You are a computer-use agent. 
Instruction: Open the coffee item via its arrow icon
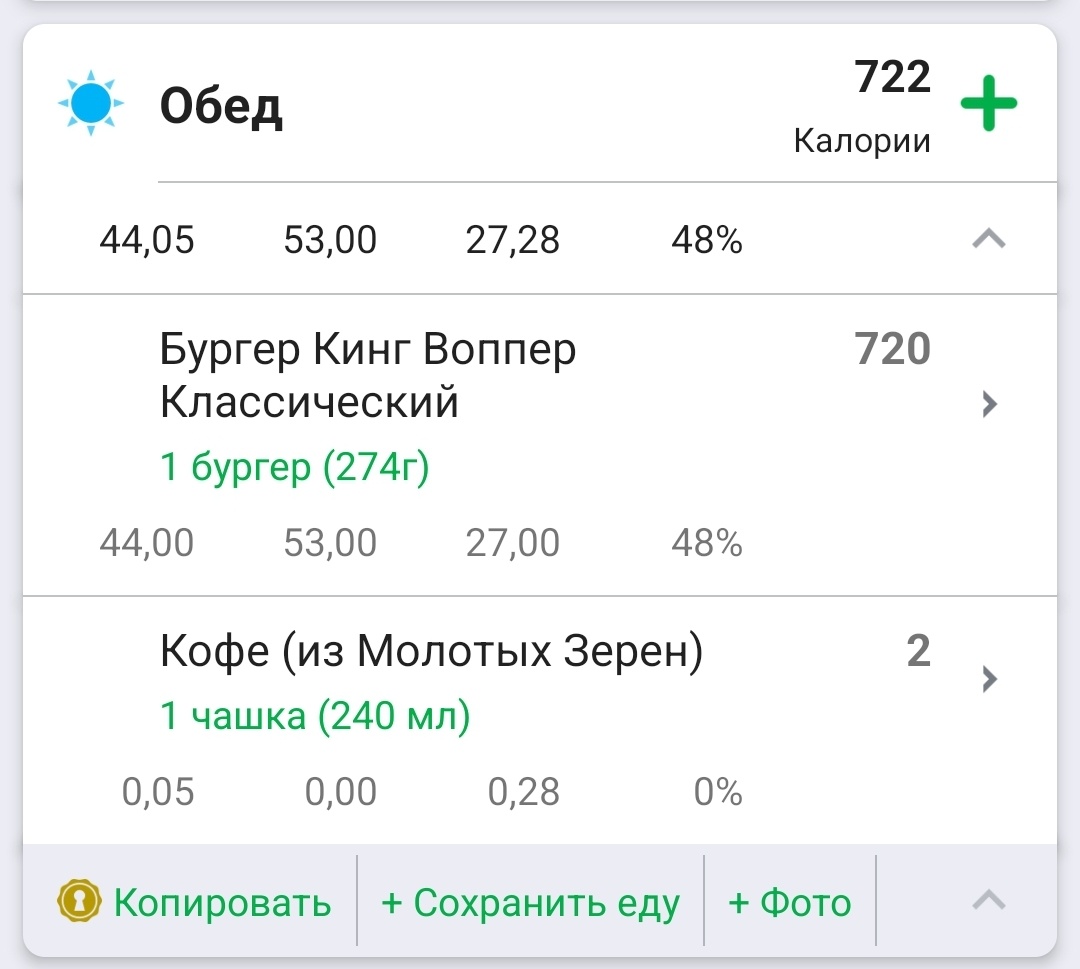988,679
